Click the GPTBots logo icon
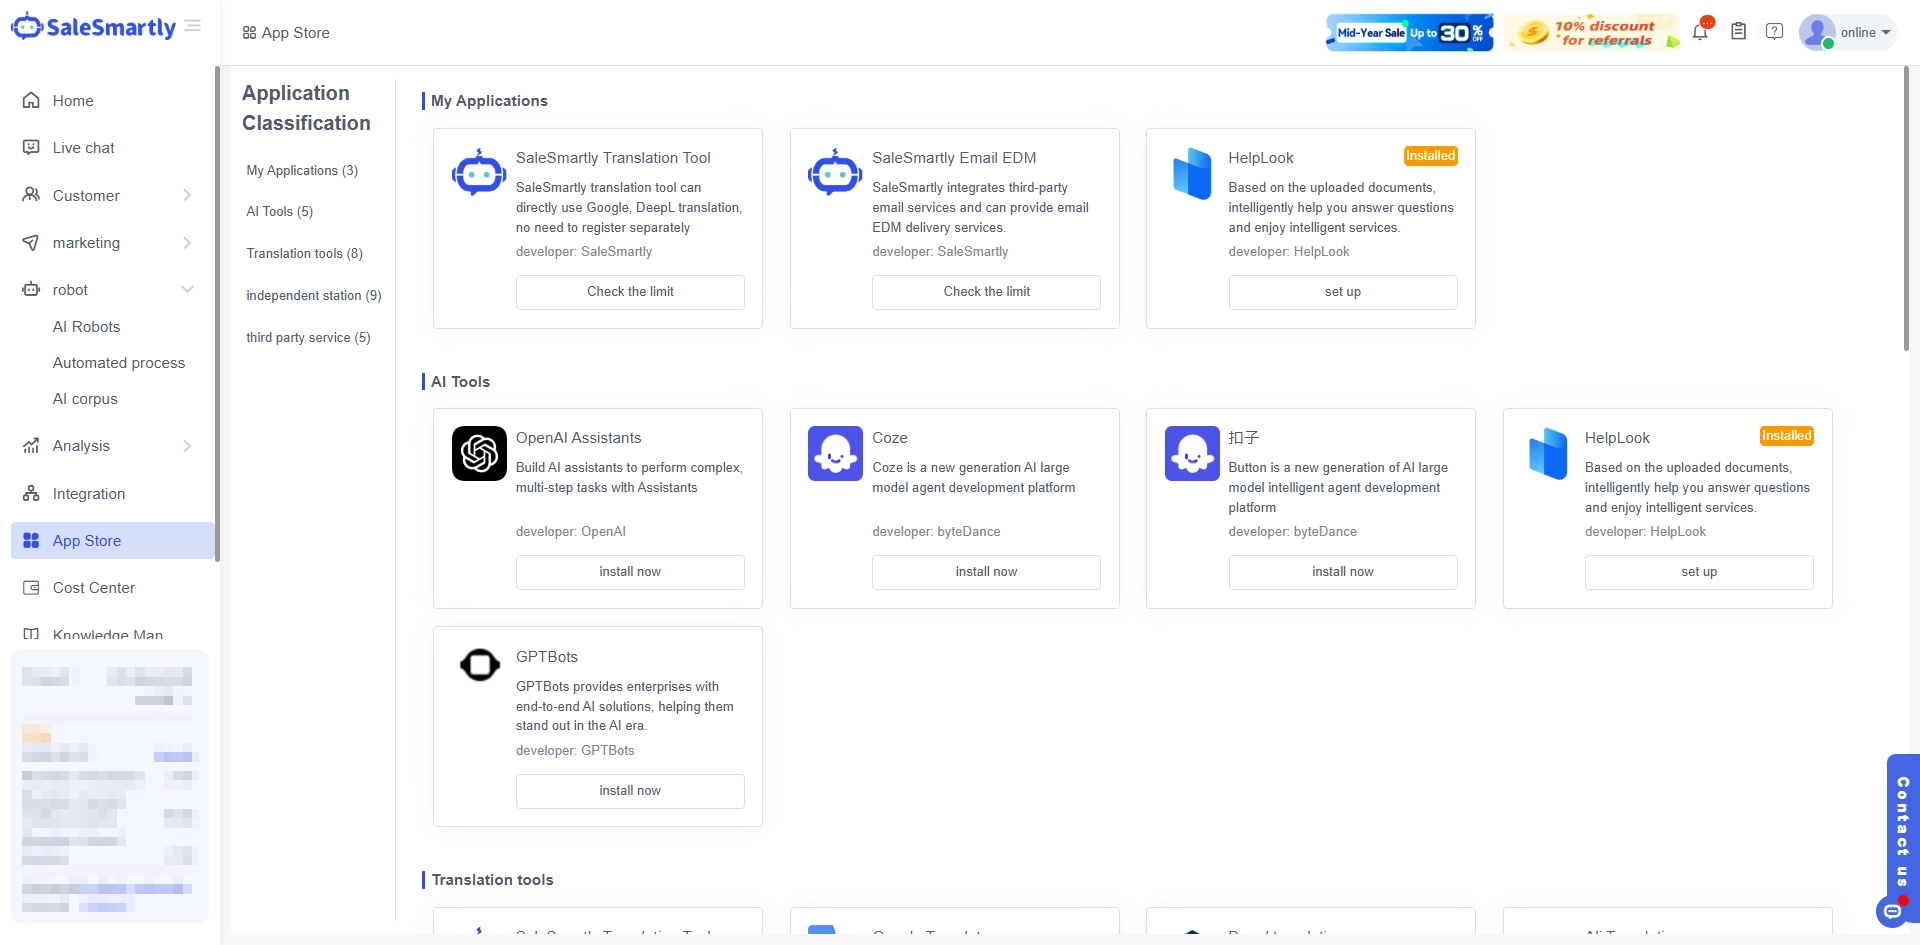 [x=479, y=664]
